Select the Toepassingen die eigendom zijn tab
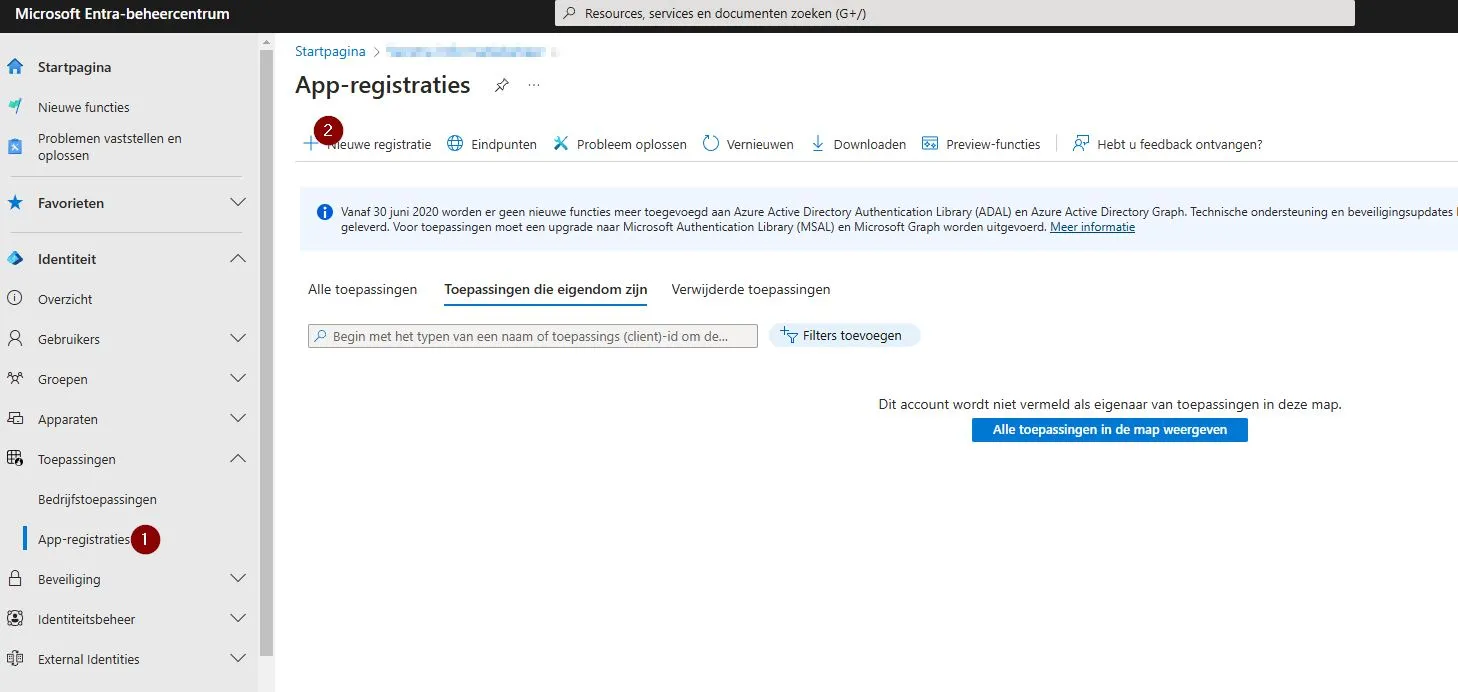1458x692 pixels. click(546, 289)
